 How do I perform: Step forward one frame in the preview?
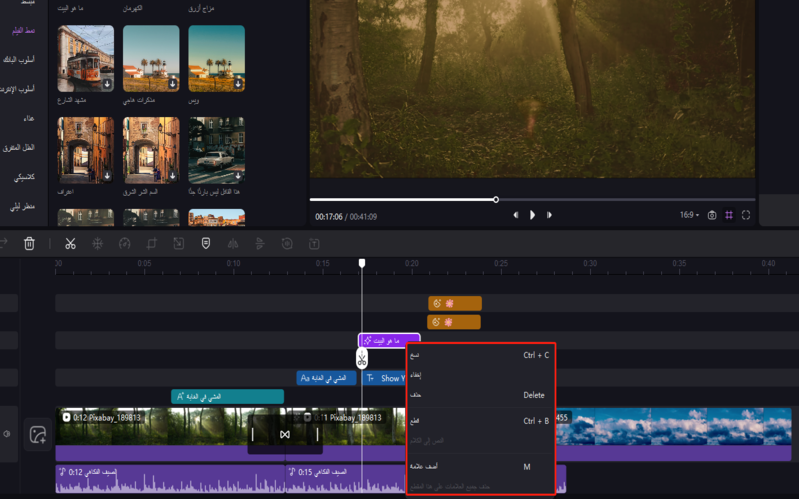pos(549,215)
